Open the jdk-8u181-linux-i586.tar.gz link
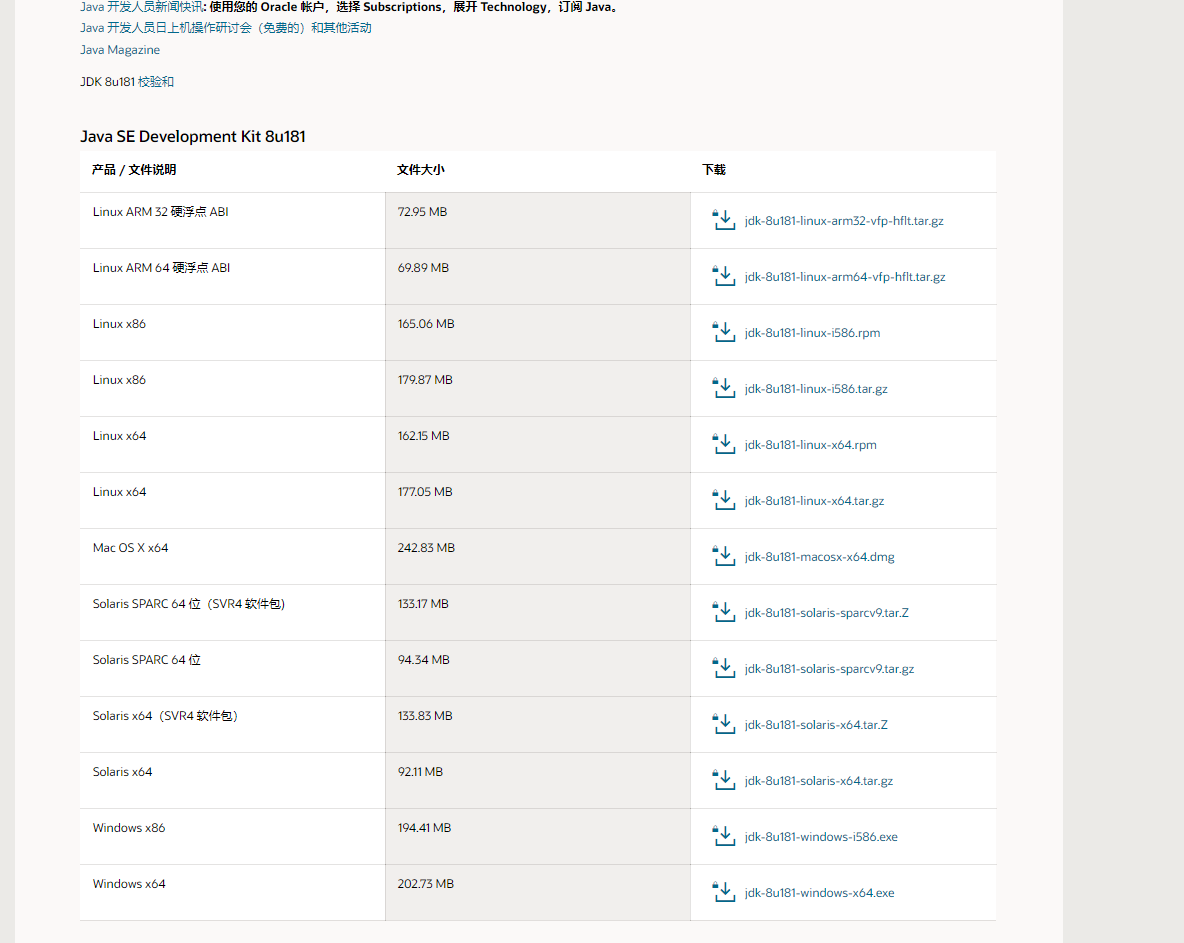The width and height of the screenshot is (1184, 943). [816, 388]
